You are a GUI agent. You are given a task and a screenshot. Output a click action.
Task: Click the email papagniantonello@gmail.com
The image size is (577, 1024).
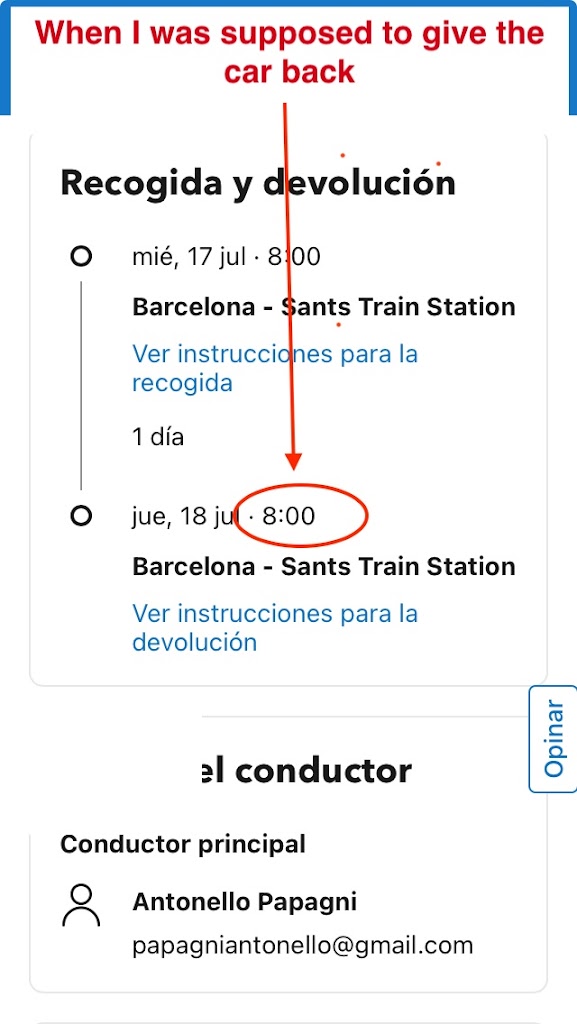pyautogui.click(x=303, y=945)
